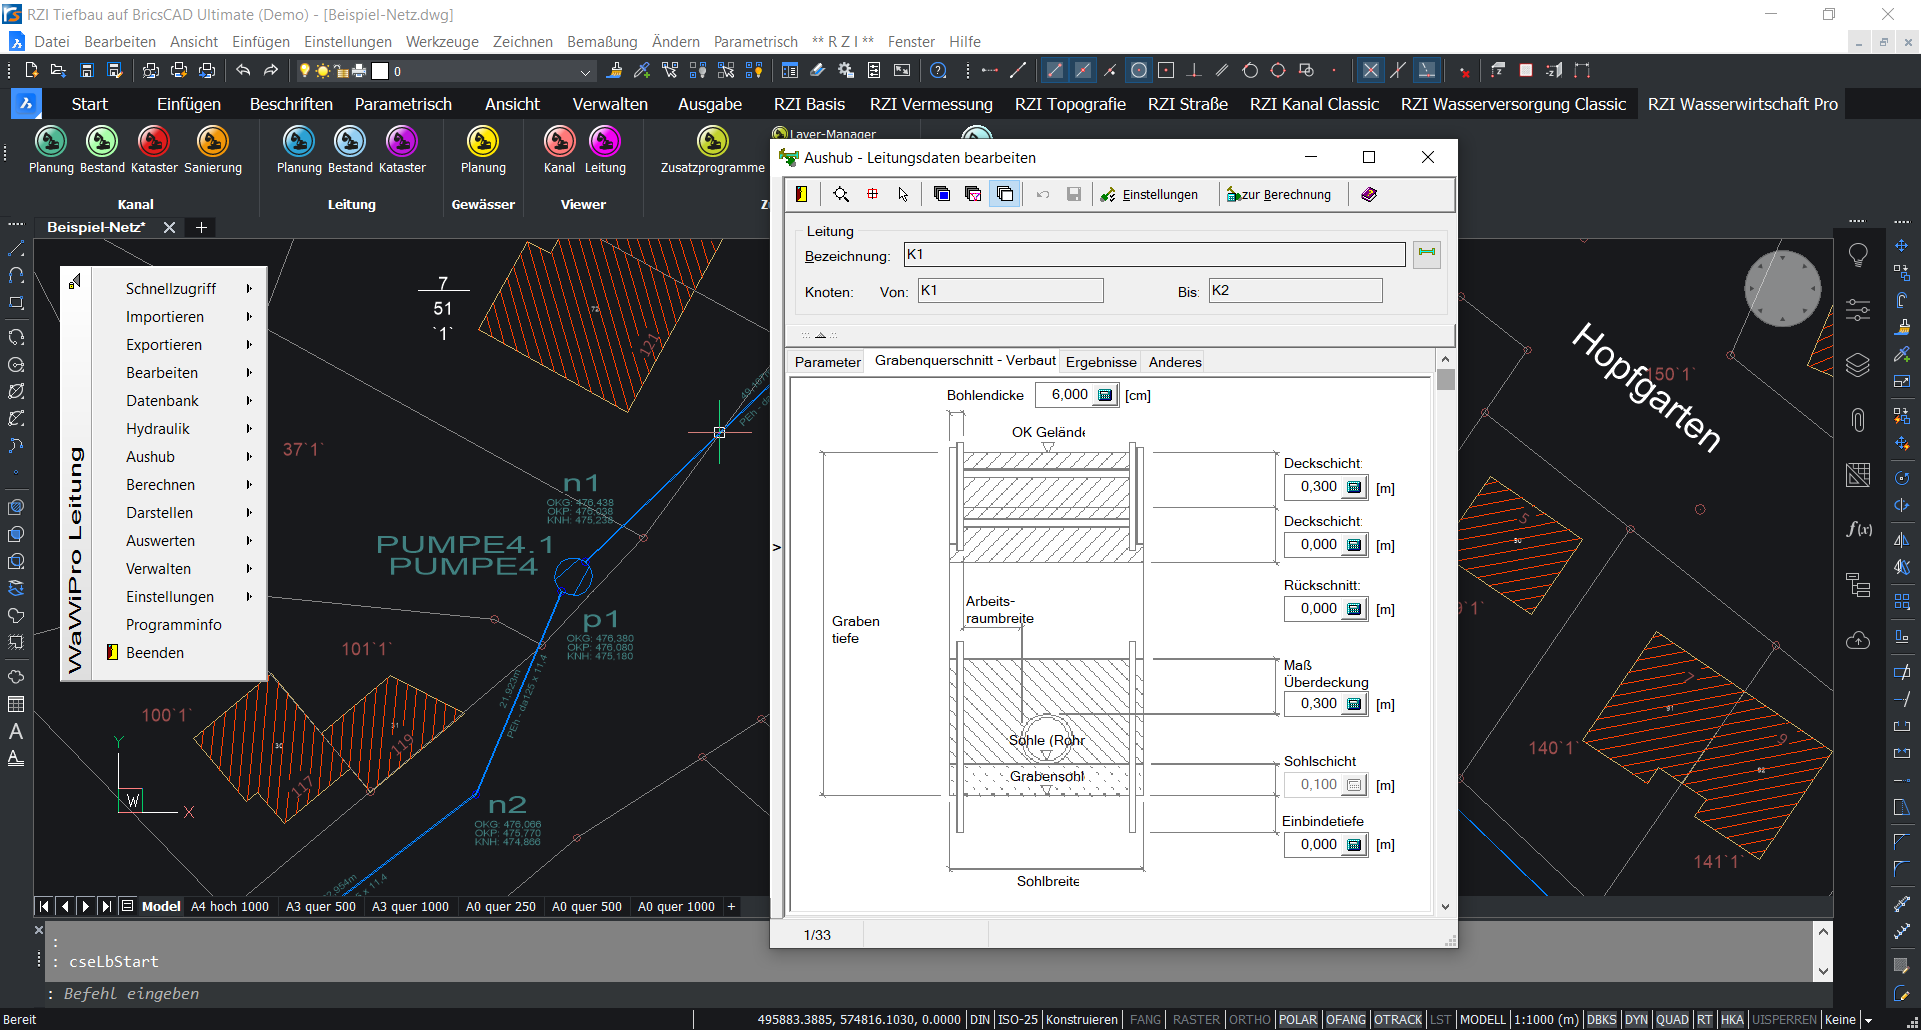Click the layer color swatch in toolbar
Viewport: 1921px width, 1030px height.
point(380,71)
